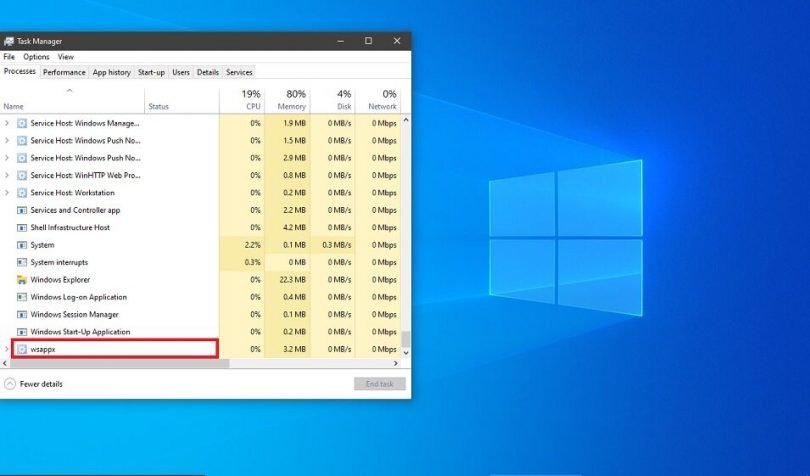Click the Services and Controller app icon

pyautogui.click(x=22, y=210)
